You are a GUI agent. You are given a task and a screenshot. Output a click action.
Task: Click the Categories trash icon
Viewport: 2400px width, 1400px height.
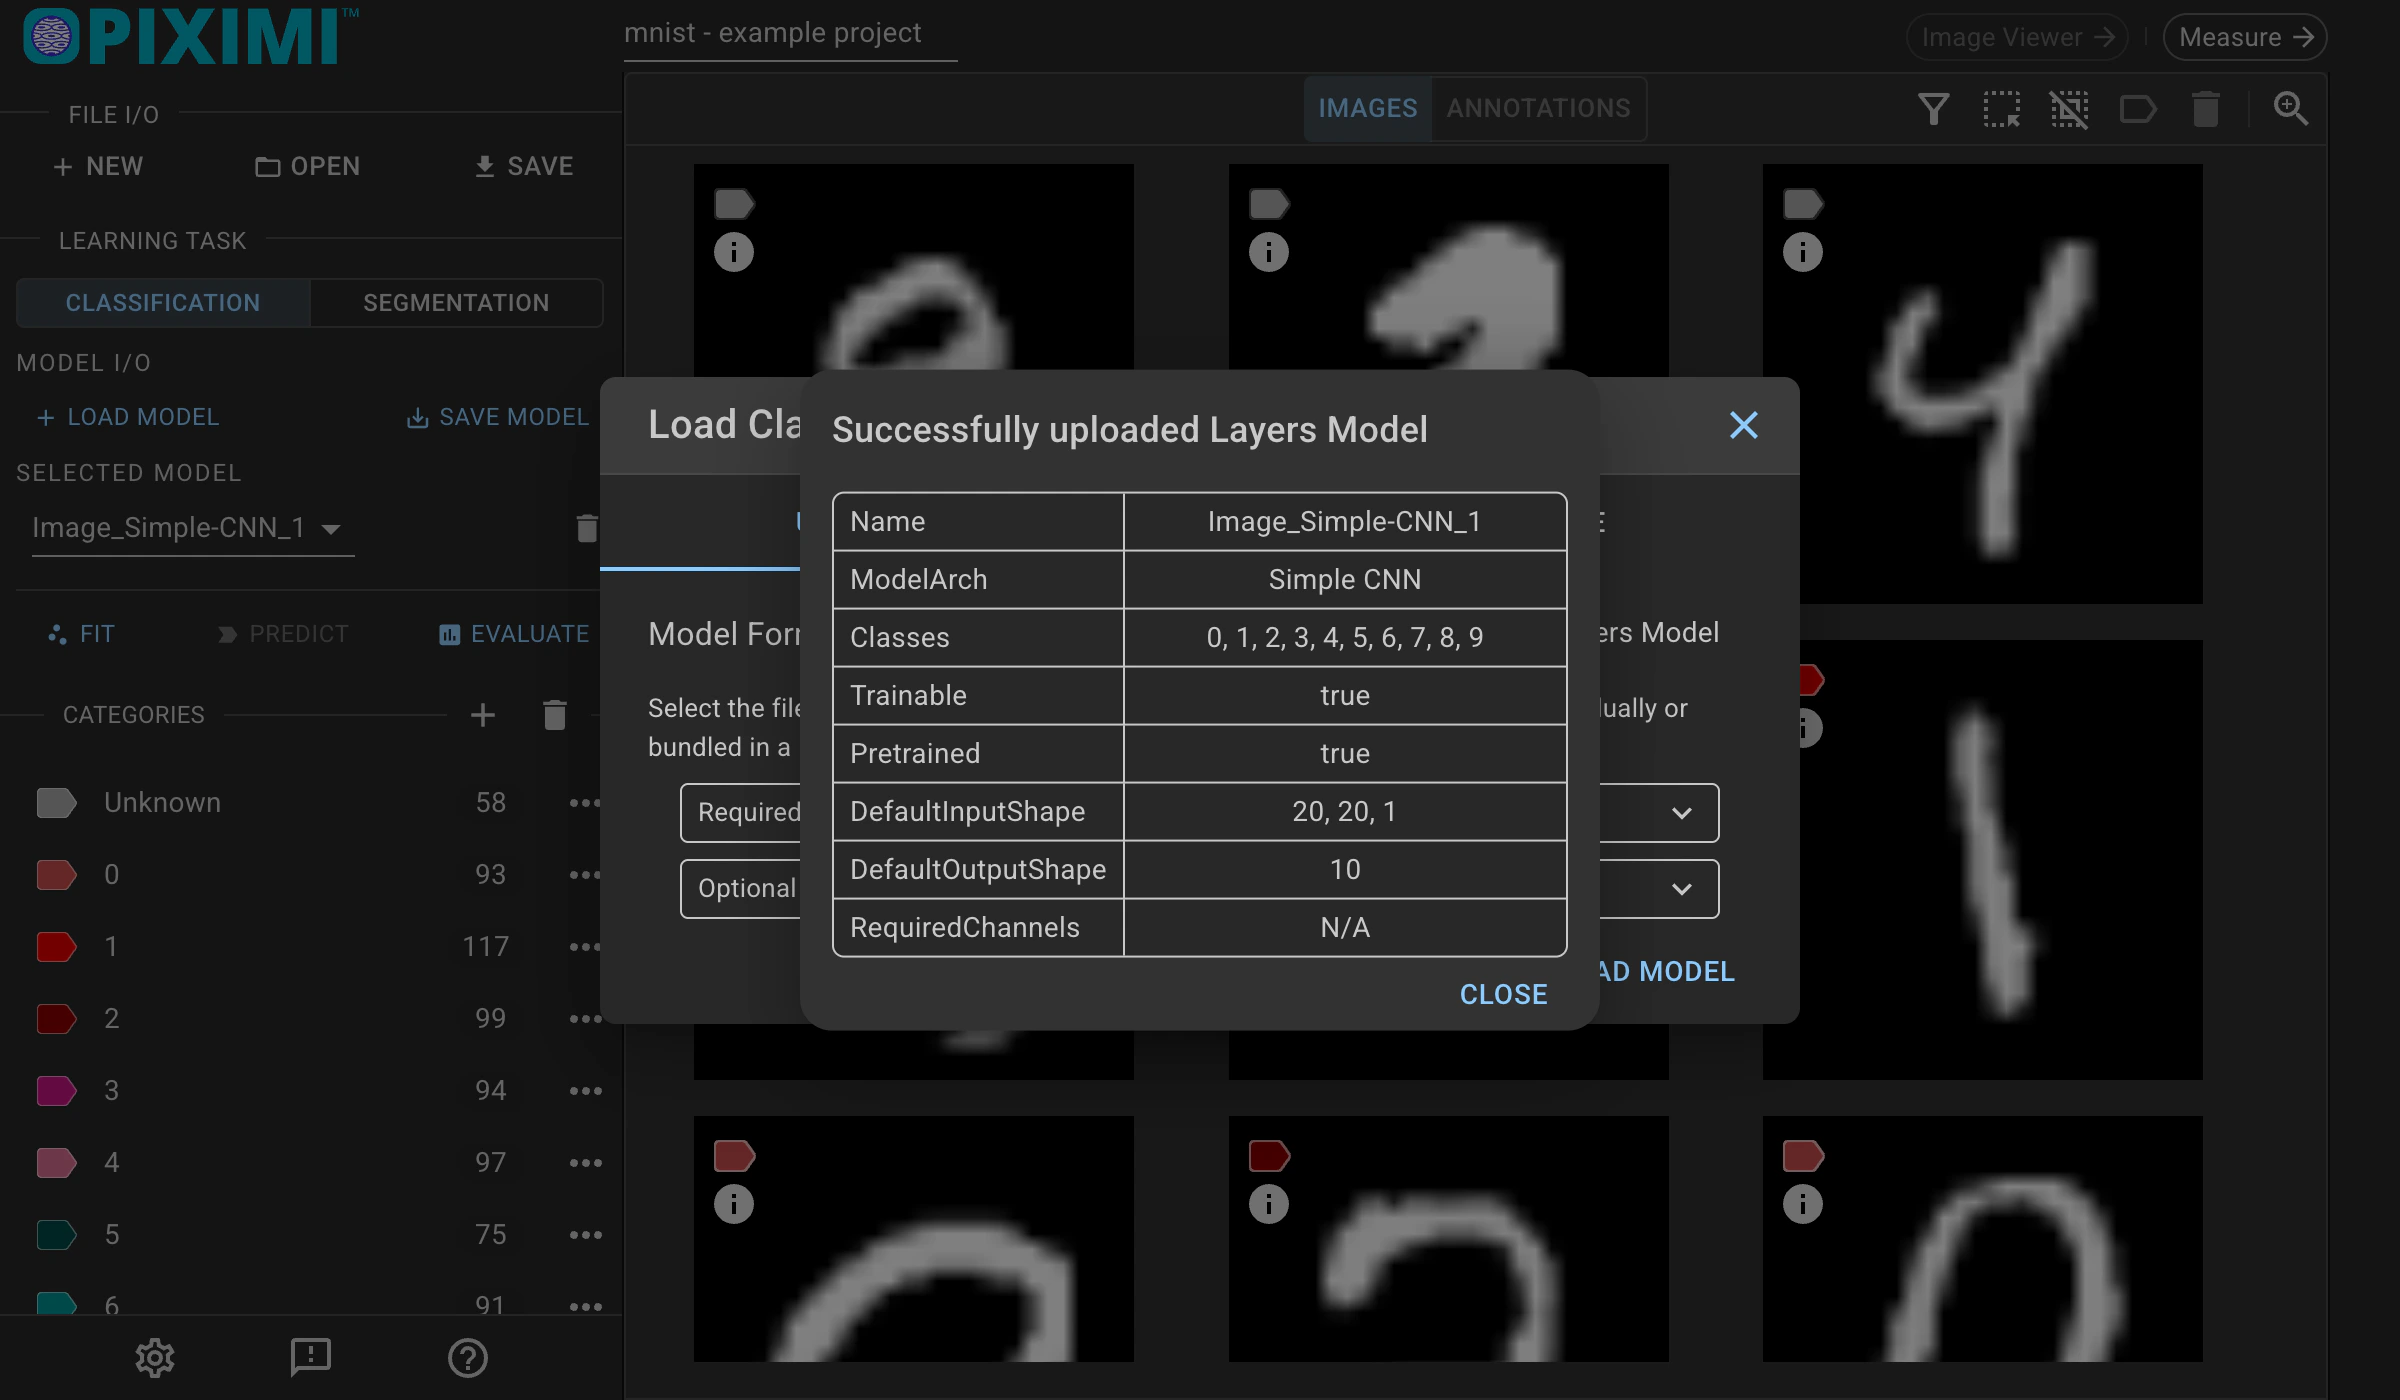click(x=555, y=715)
